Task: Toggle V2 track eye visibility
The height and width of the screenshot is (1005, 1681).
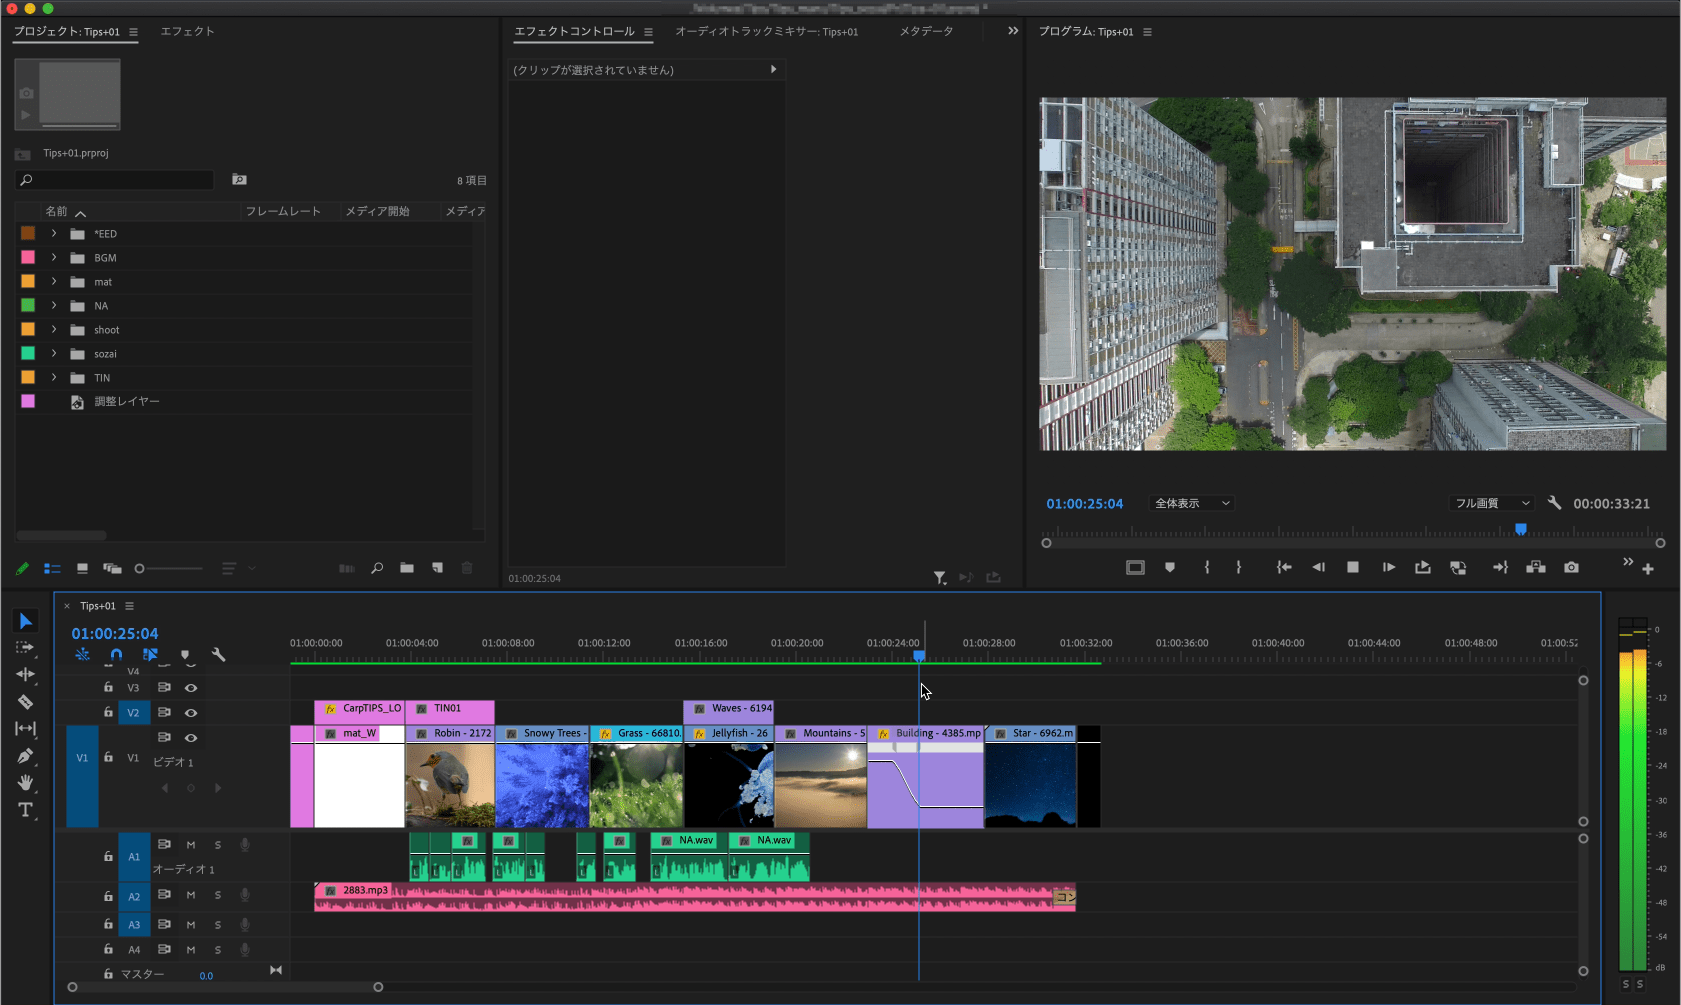Action: click(x=191, y=713)
